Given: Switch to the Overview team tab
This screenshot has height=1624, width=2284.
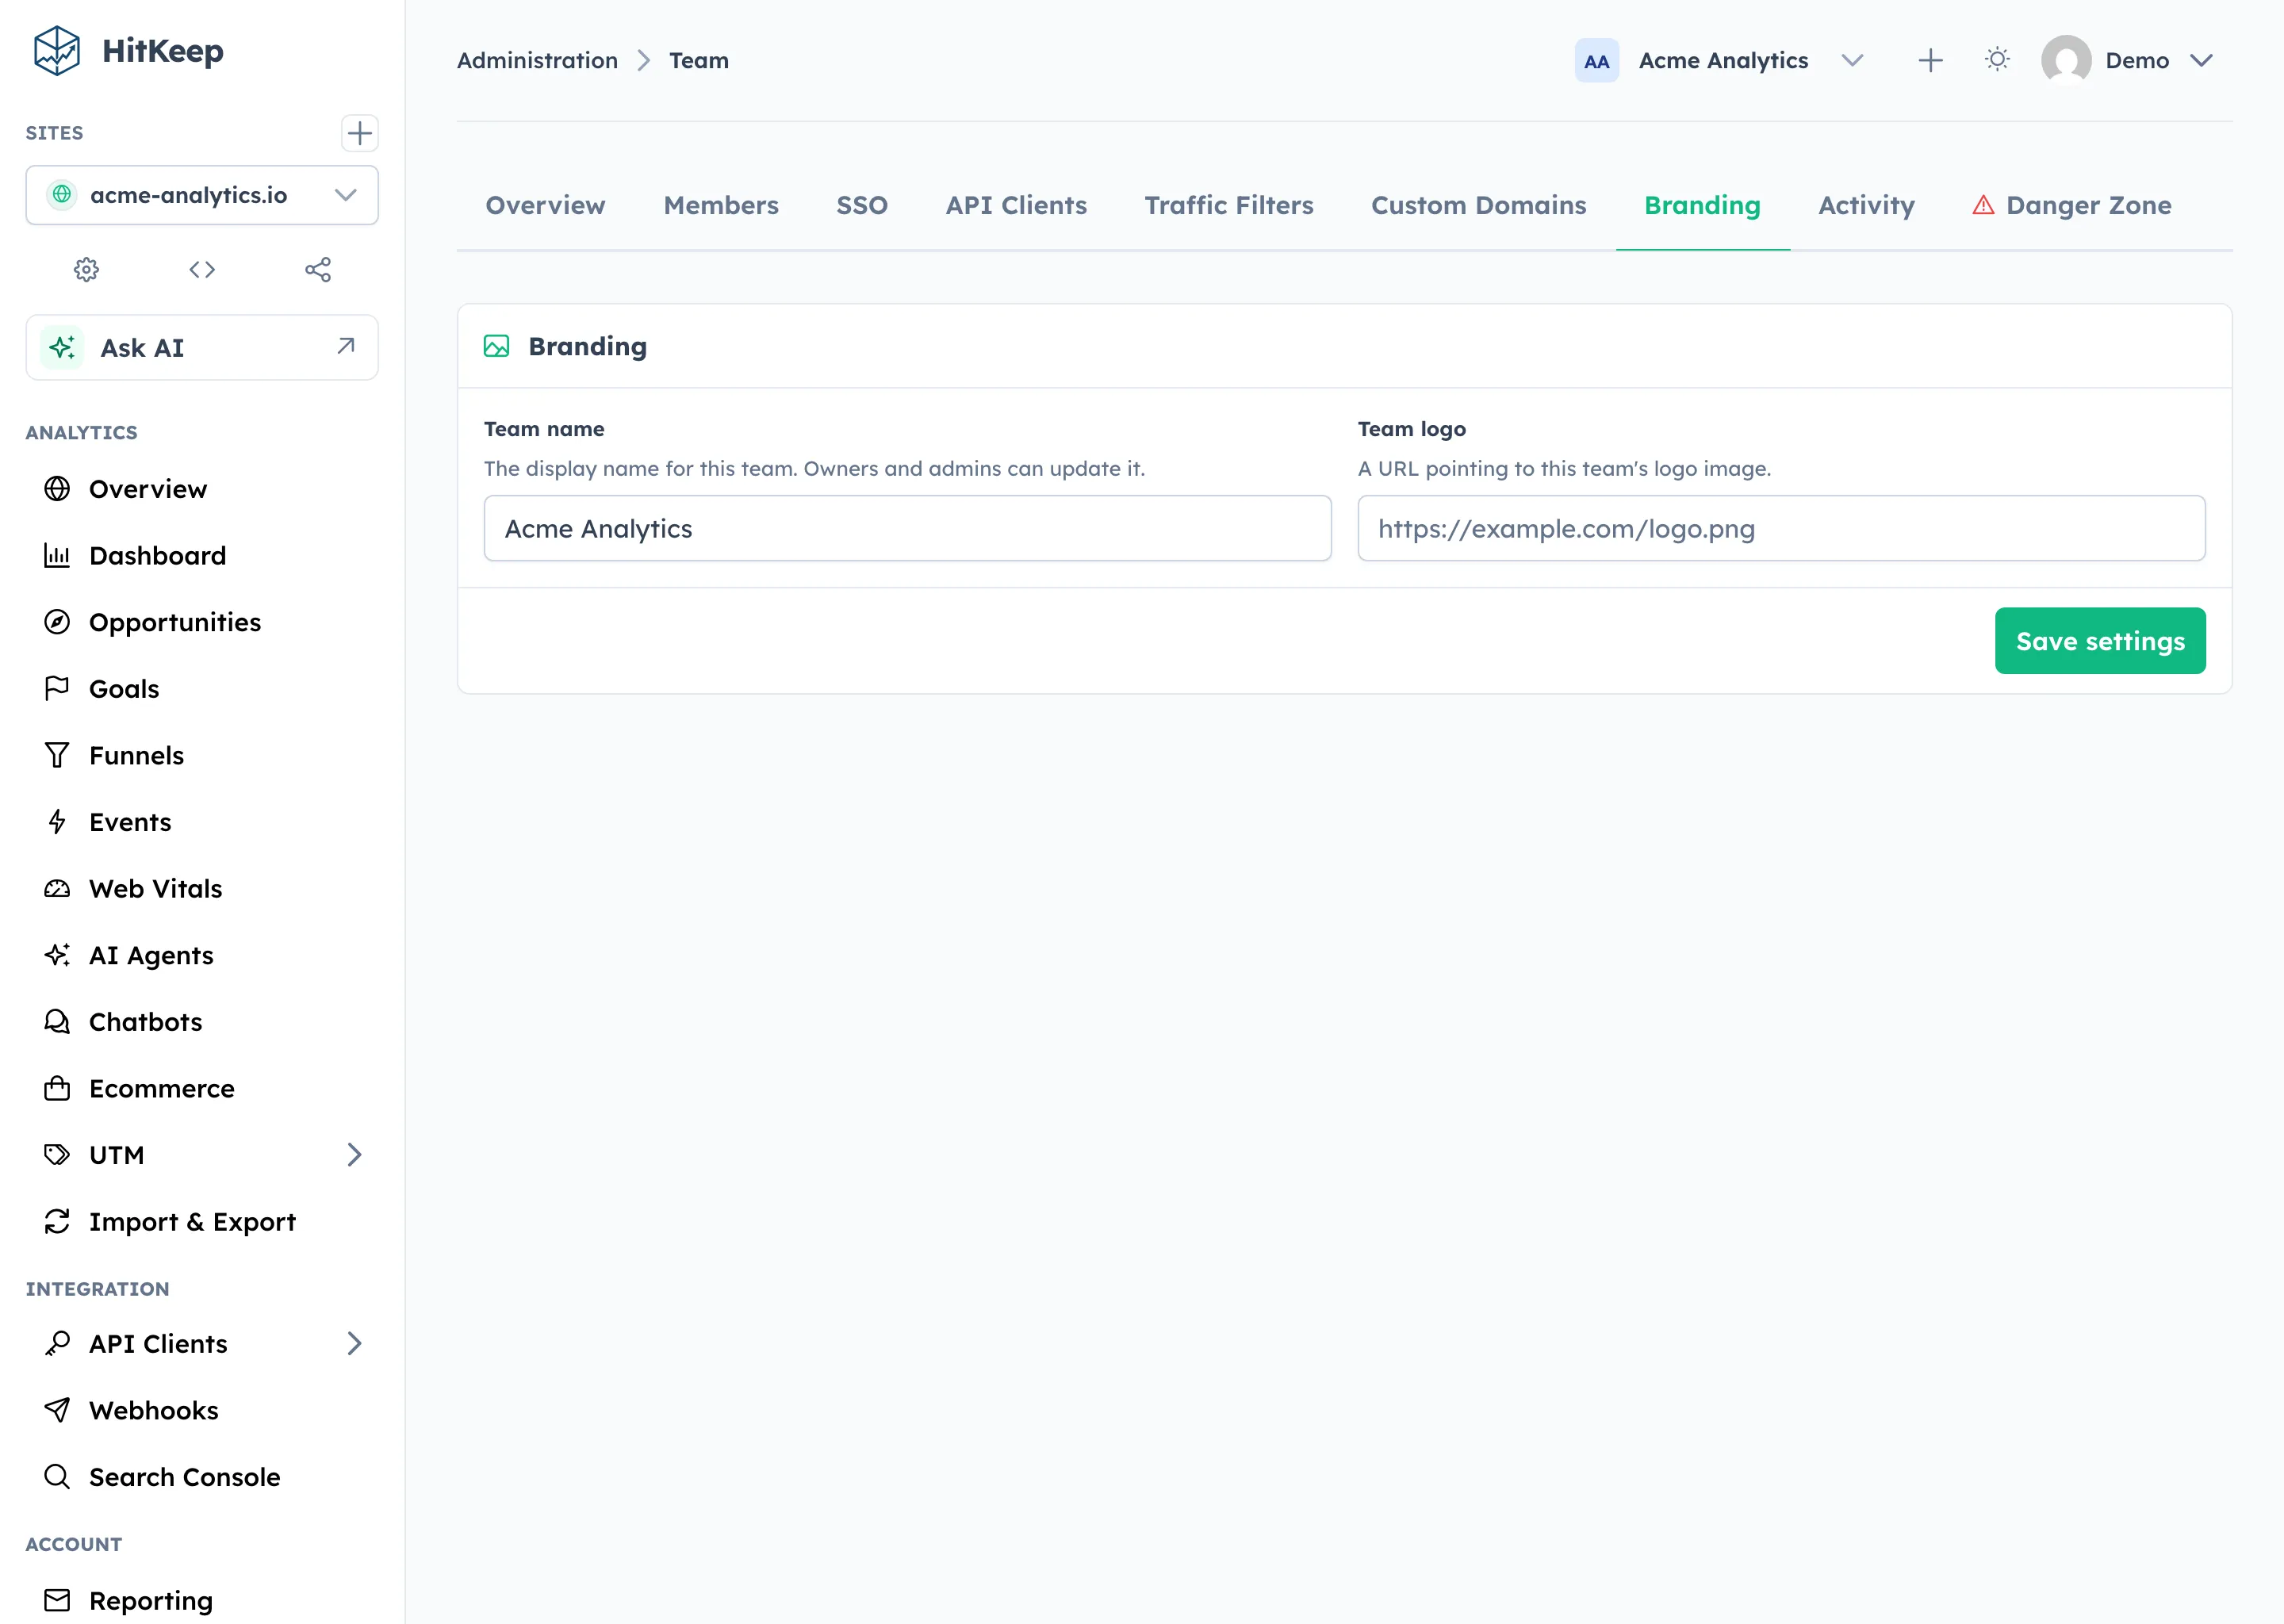Looking at the screenshot, I should [x=545, y=205].
